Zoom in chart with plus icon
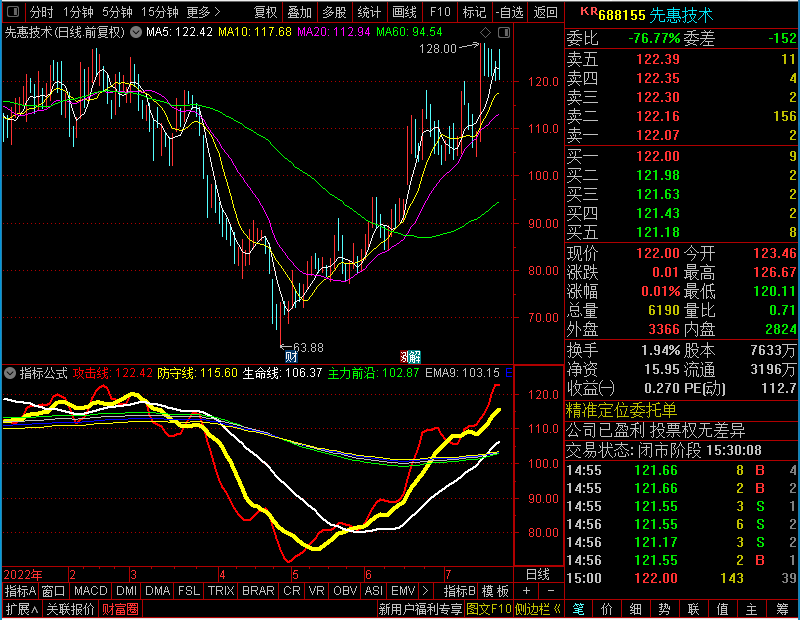The image size is (800, 620). pyautogui.click(x=526, y=591)
